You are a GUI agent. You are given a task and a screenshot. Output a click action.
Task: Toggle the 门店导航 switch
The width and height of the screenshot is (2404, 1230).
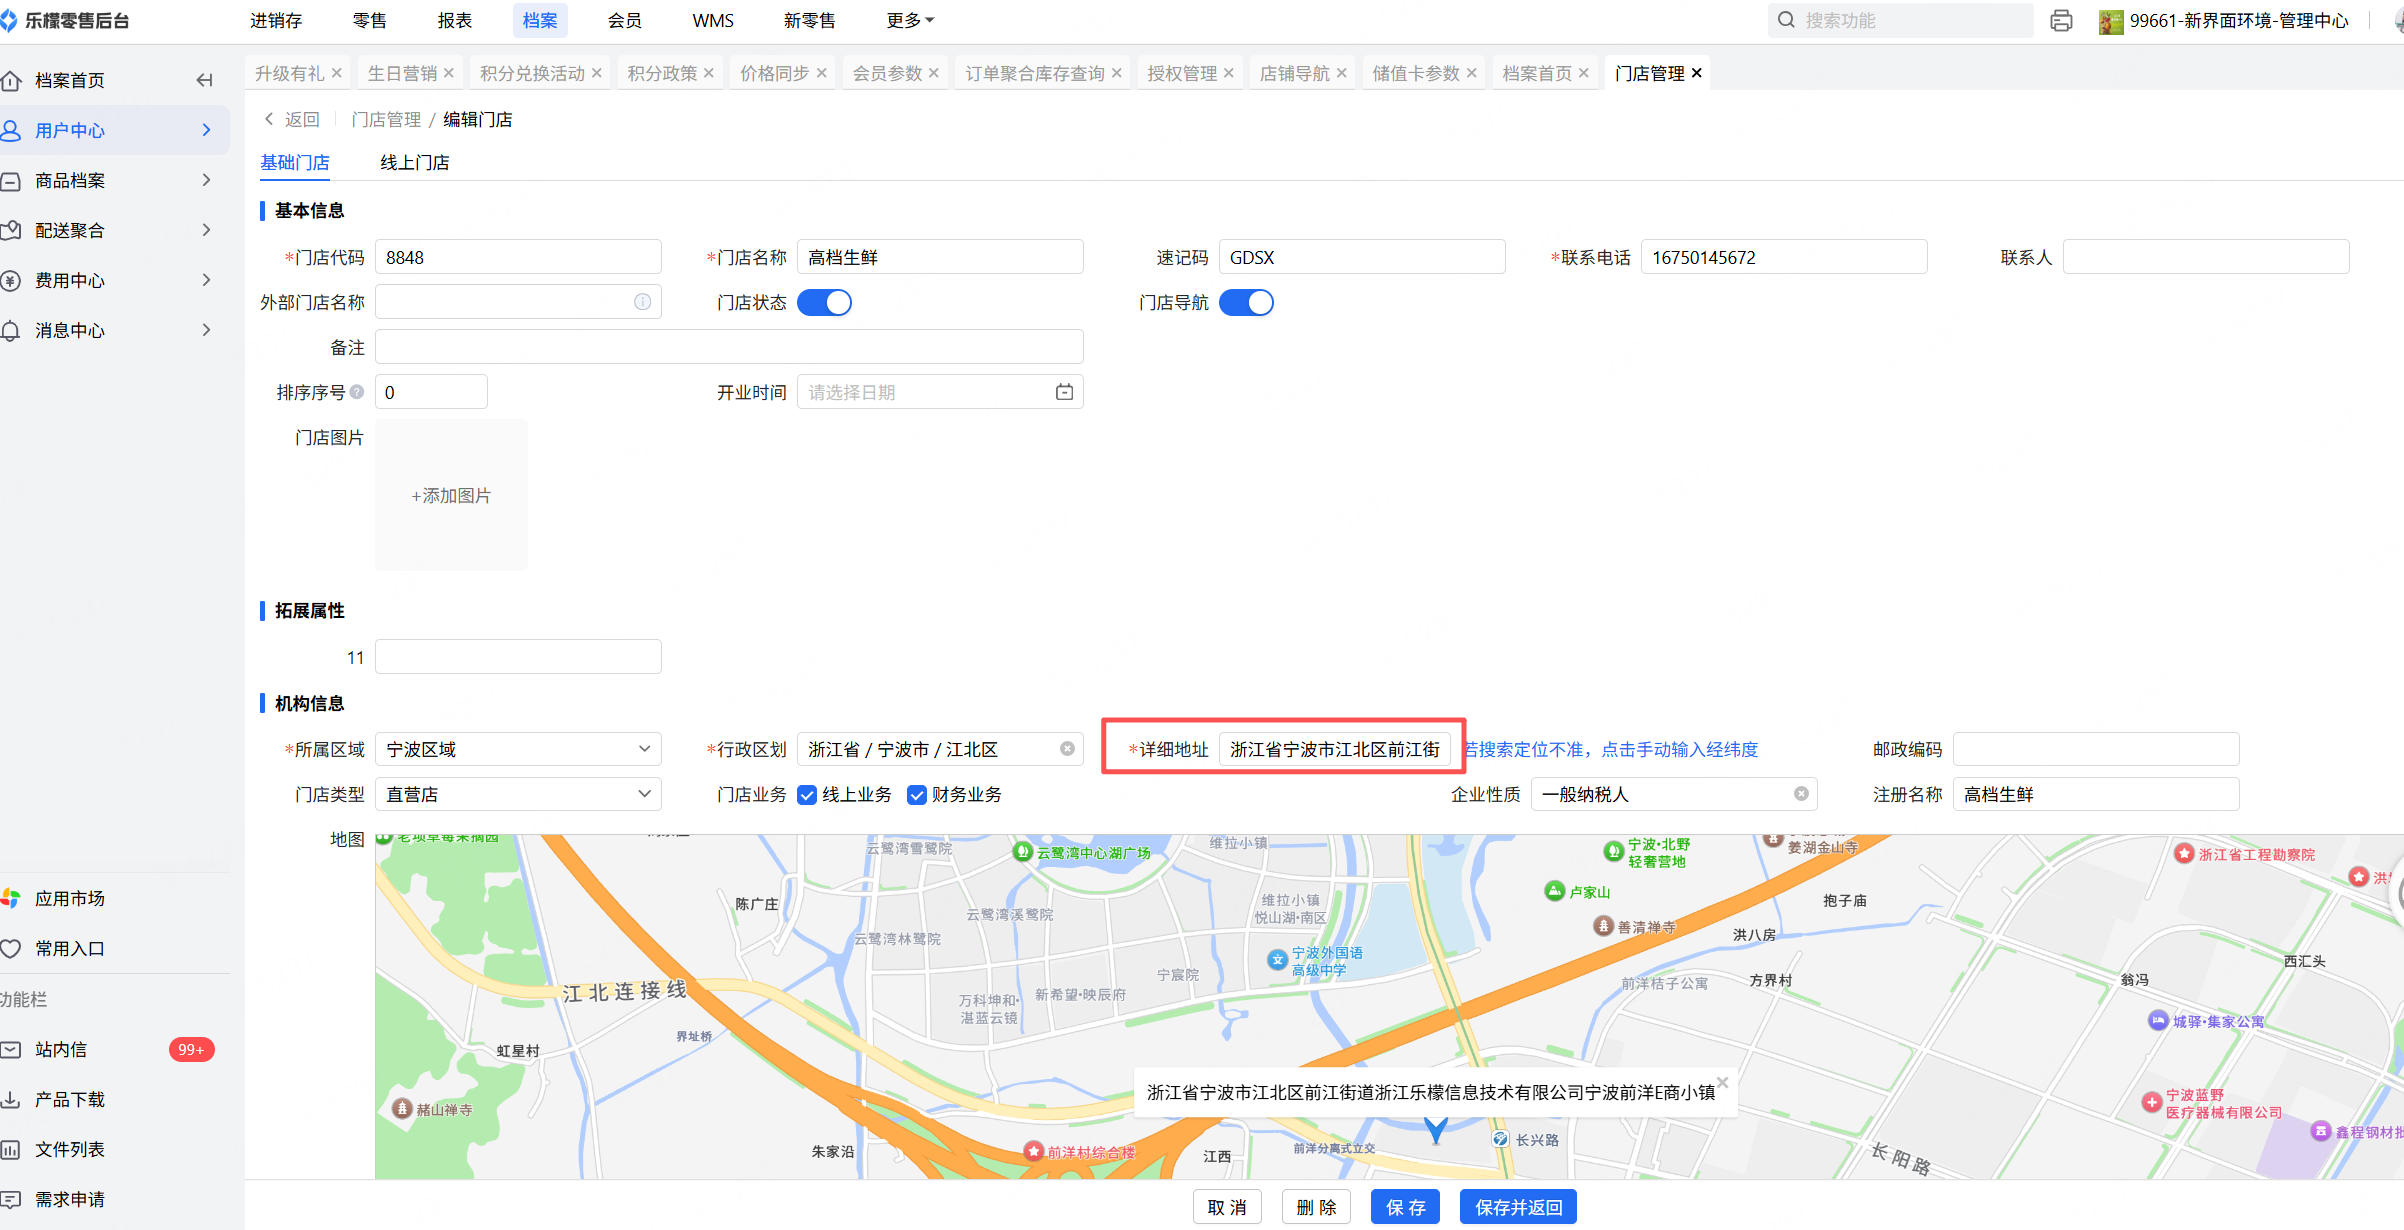click(x=1246, y=302)
